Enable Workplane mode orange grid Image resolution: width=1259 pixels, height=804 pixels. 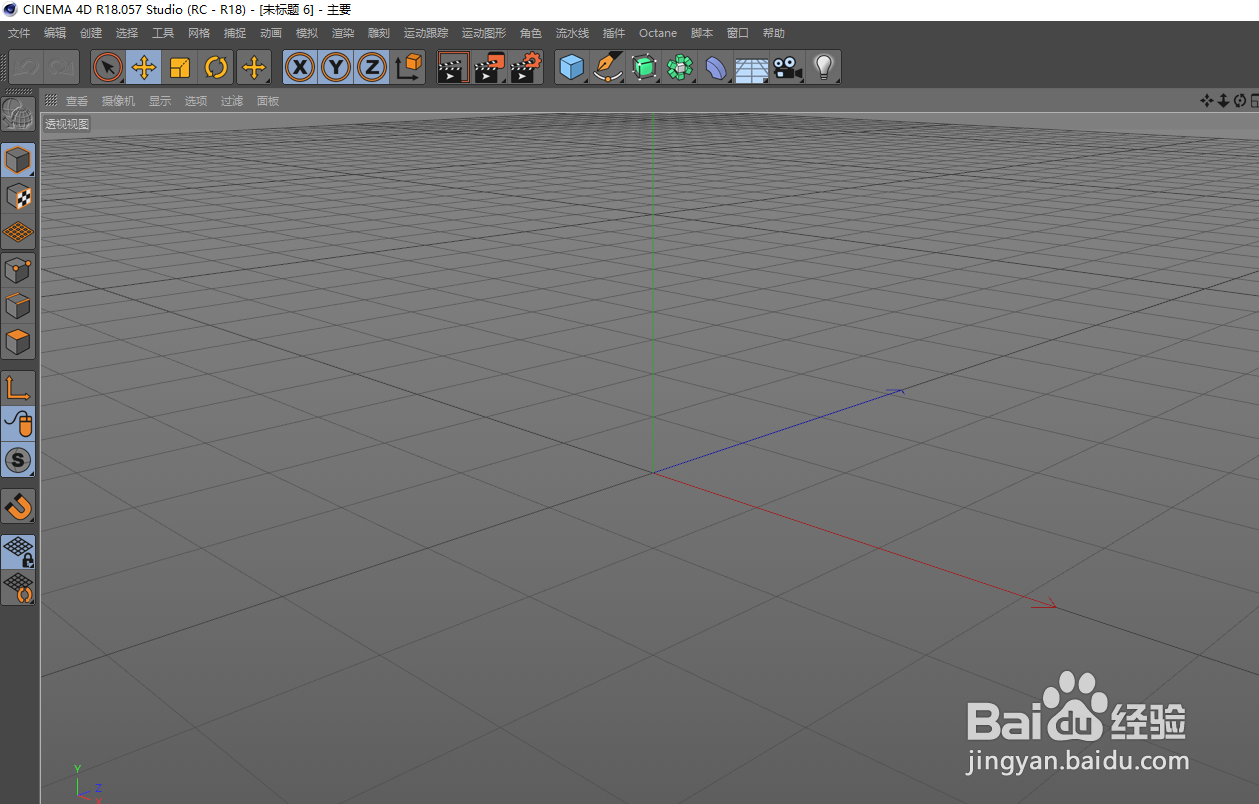point(18,232)
